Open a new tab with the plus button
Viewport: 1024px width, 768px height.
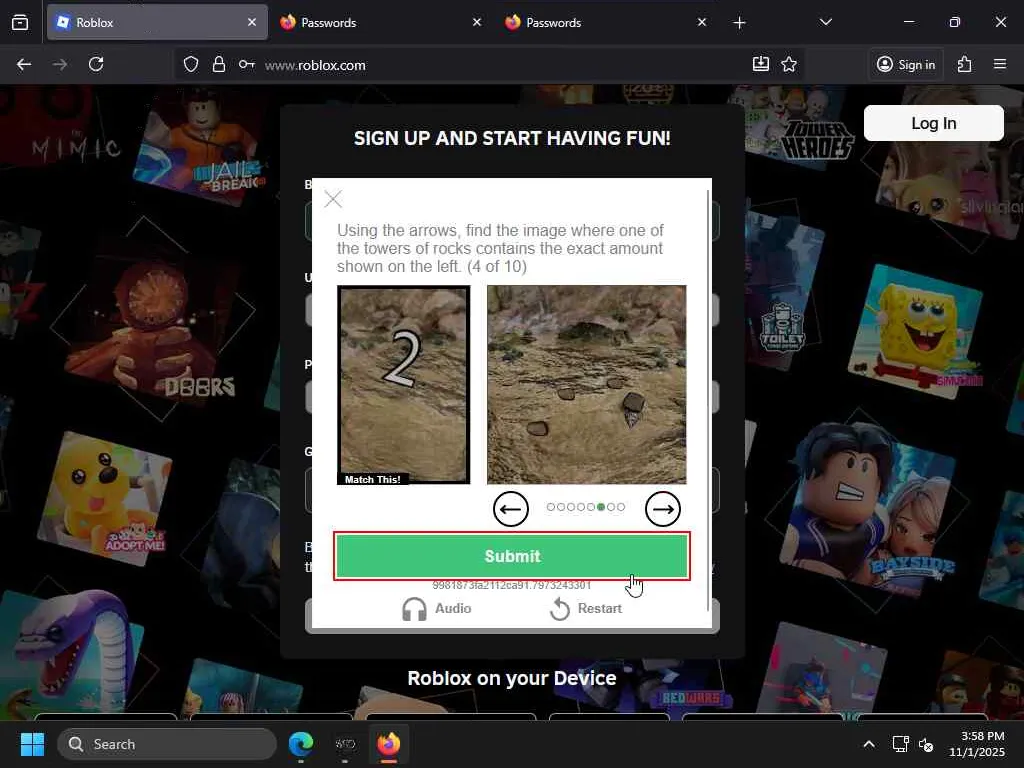click(x=739, y=23)
